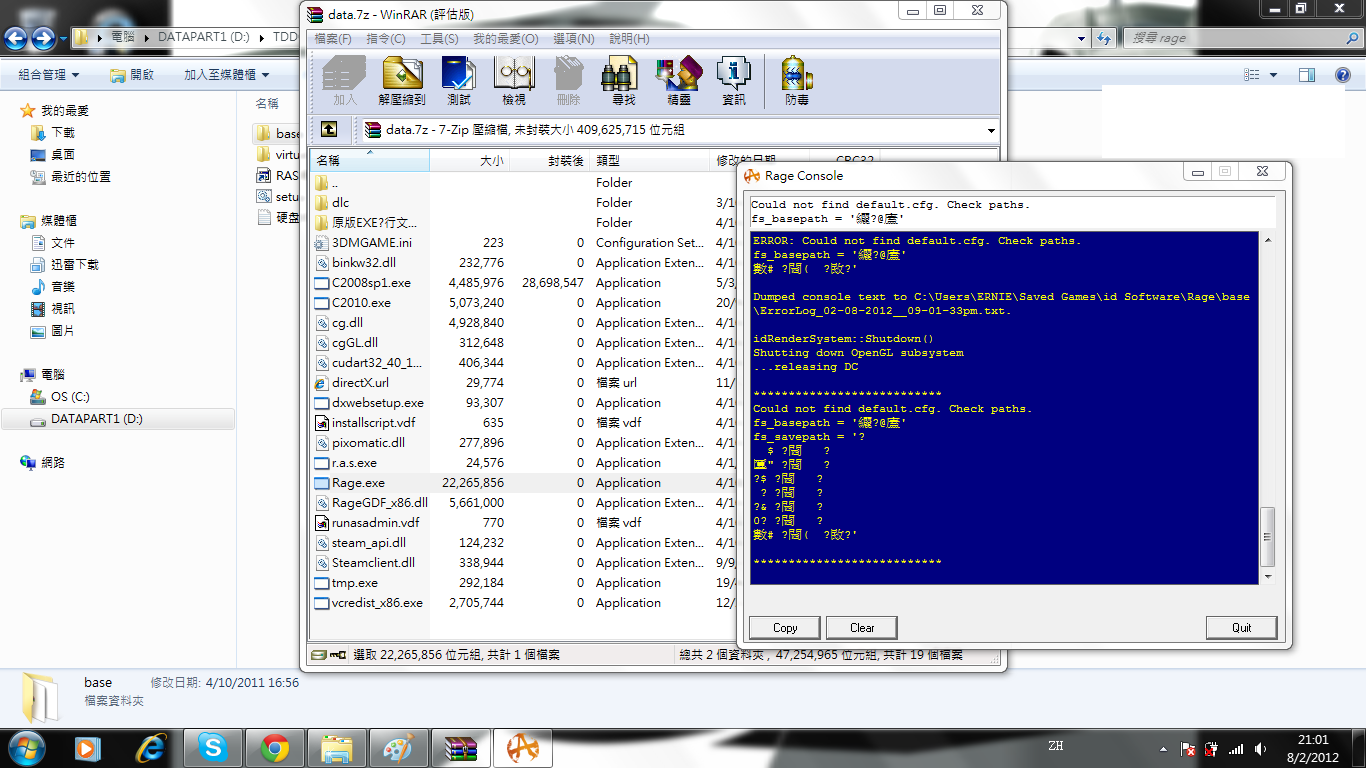Click the refresh button beside the address bar
Image resolution: width=1366 pixels, height=768 pixels.
tap(1104, 38)
